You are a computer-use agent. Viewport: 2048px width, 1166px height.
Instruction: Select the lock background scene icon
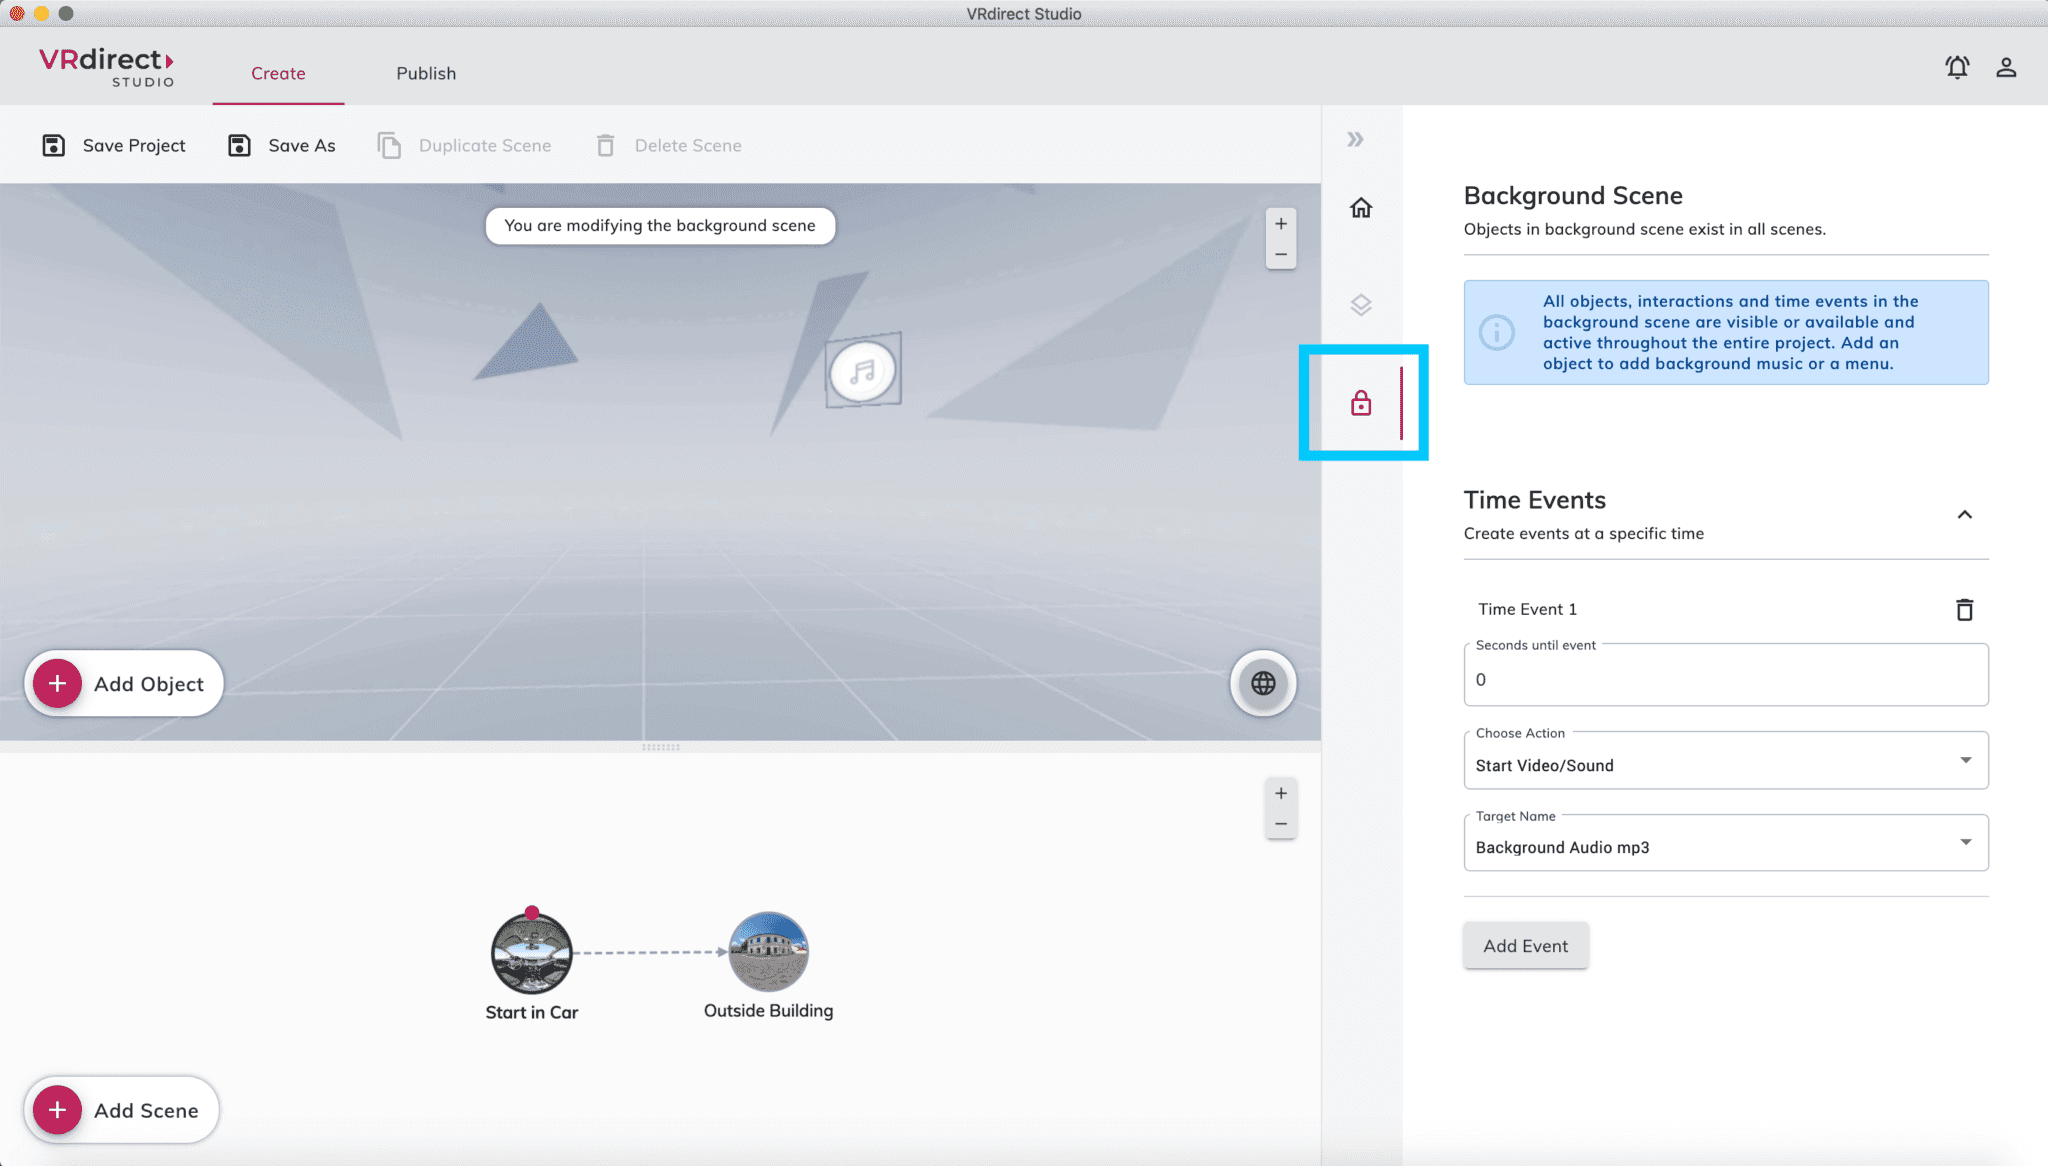click(1361, 403)
